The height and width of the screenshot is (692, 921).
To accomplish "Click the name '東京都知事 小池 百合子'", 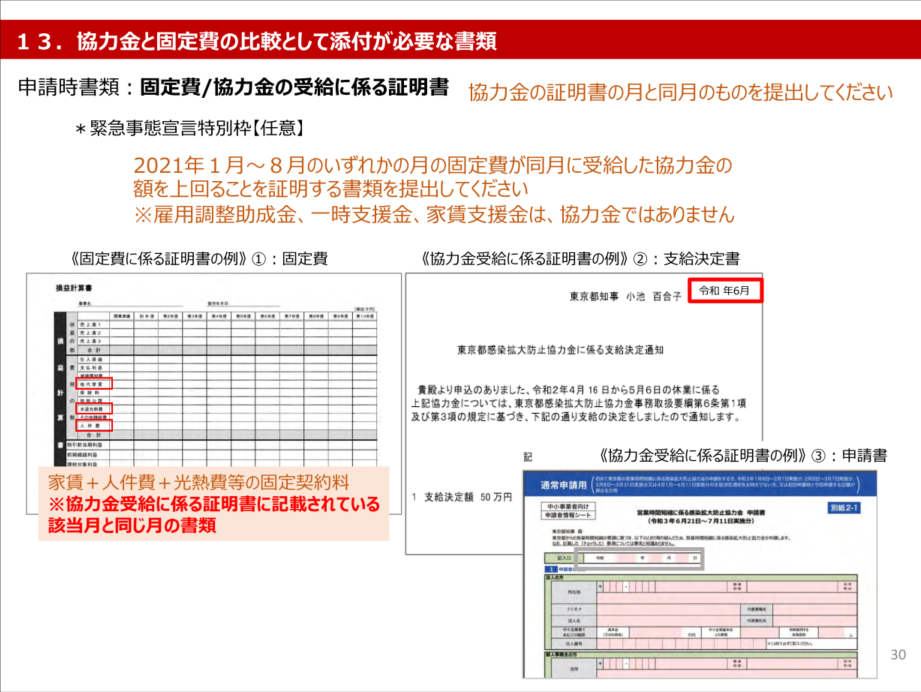I will coord(625,297).
